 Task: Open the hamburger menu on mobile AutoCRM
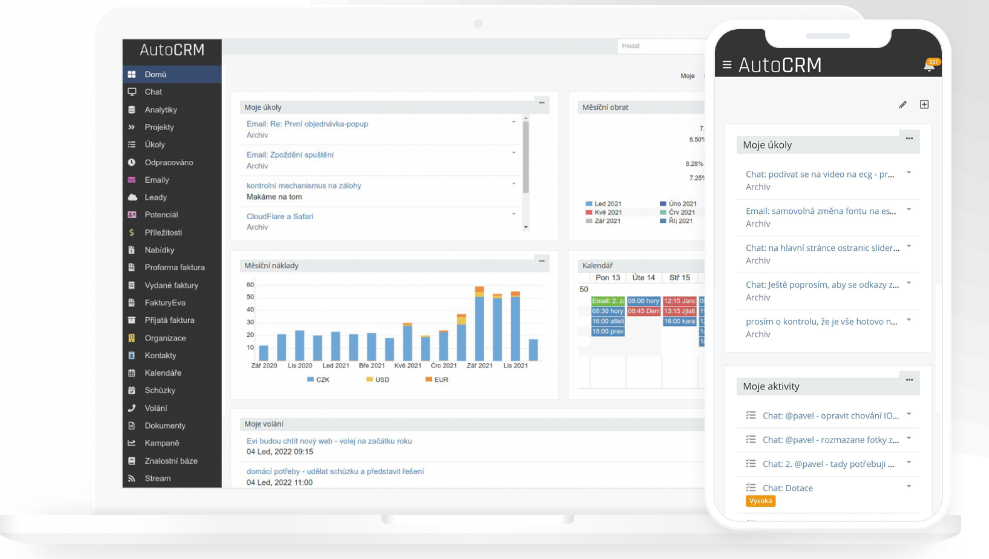[727, 65]
